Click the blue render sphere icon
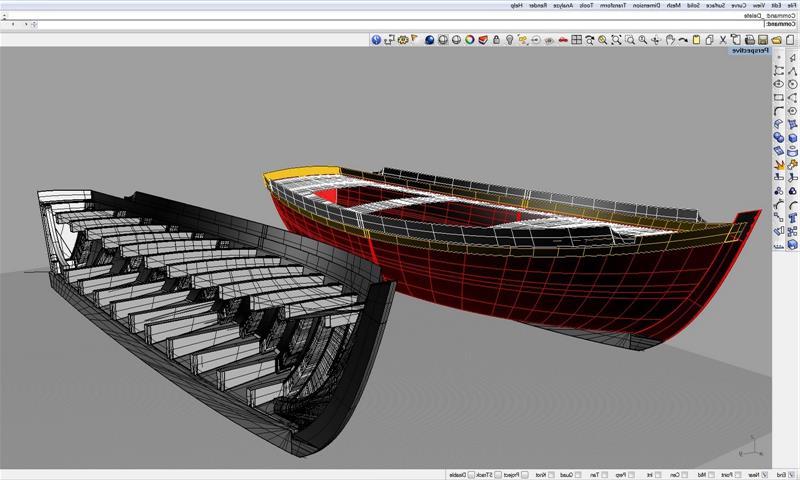The image size is (800, 480). tap(428, 40)
